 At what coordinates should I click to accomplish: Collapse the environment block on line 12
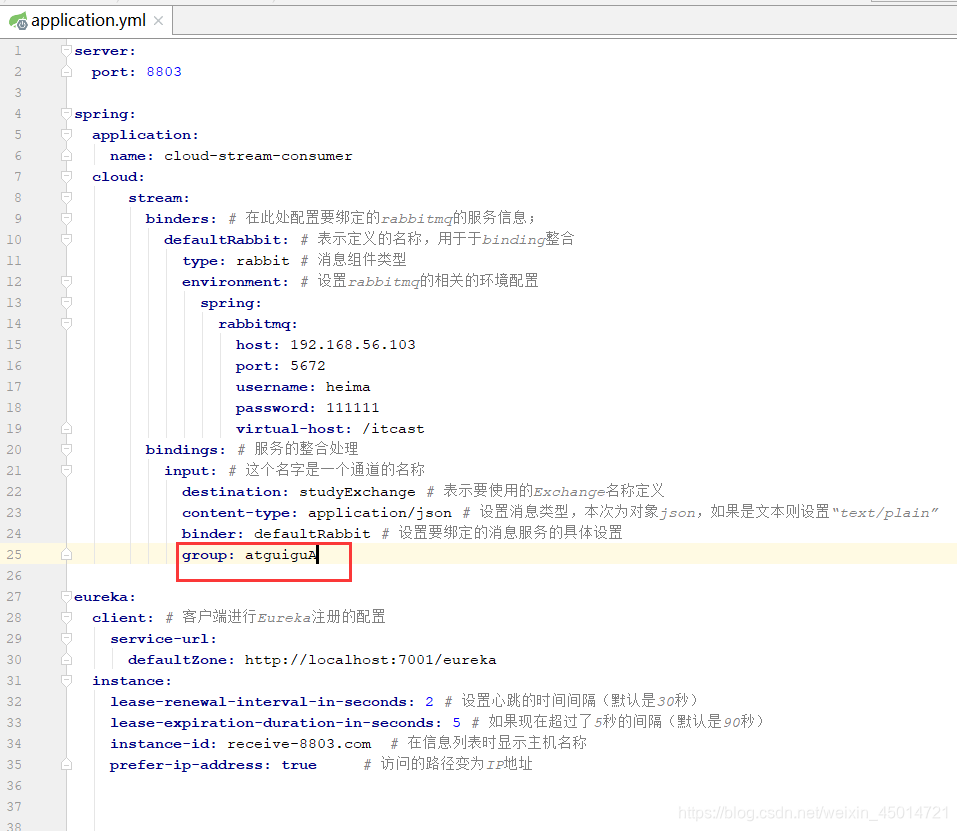(x=67, y=282)
